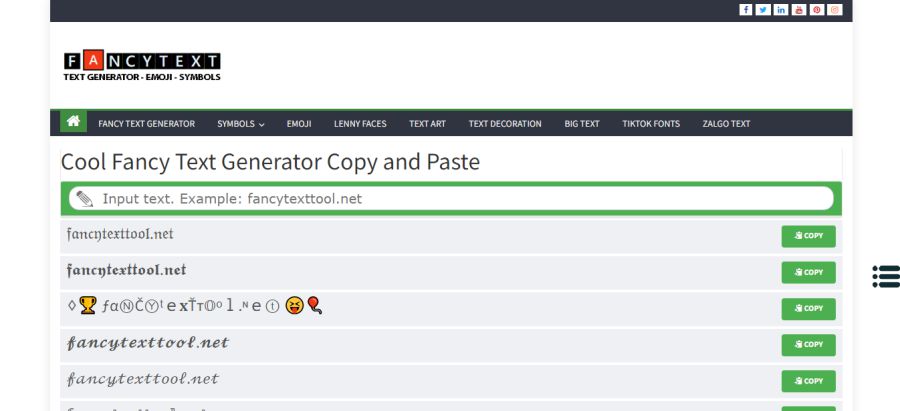Open the Big Text menu item
This screenshot has width=900, height=411.
click(581, 123)
